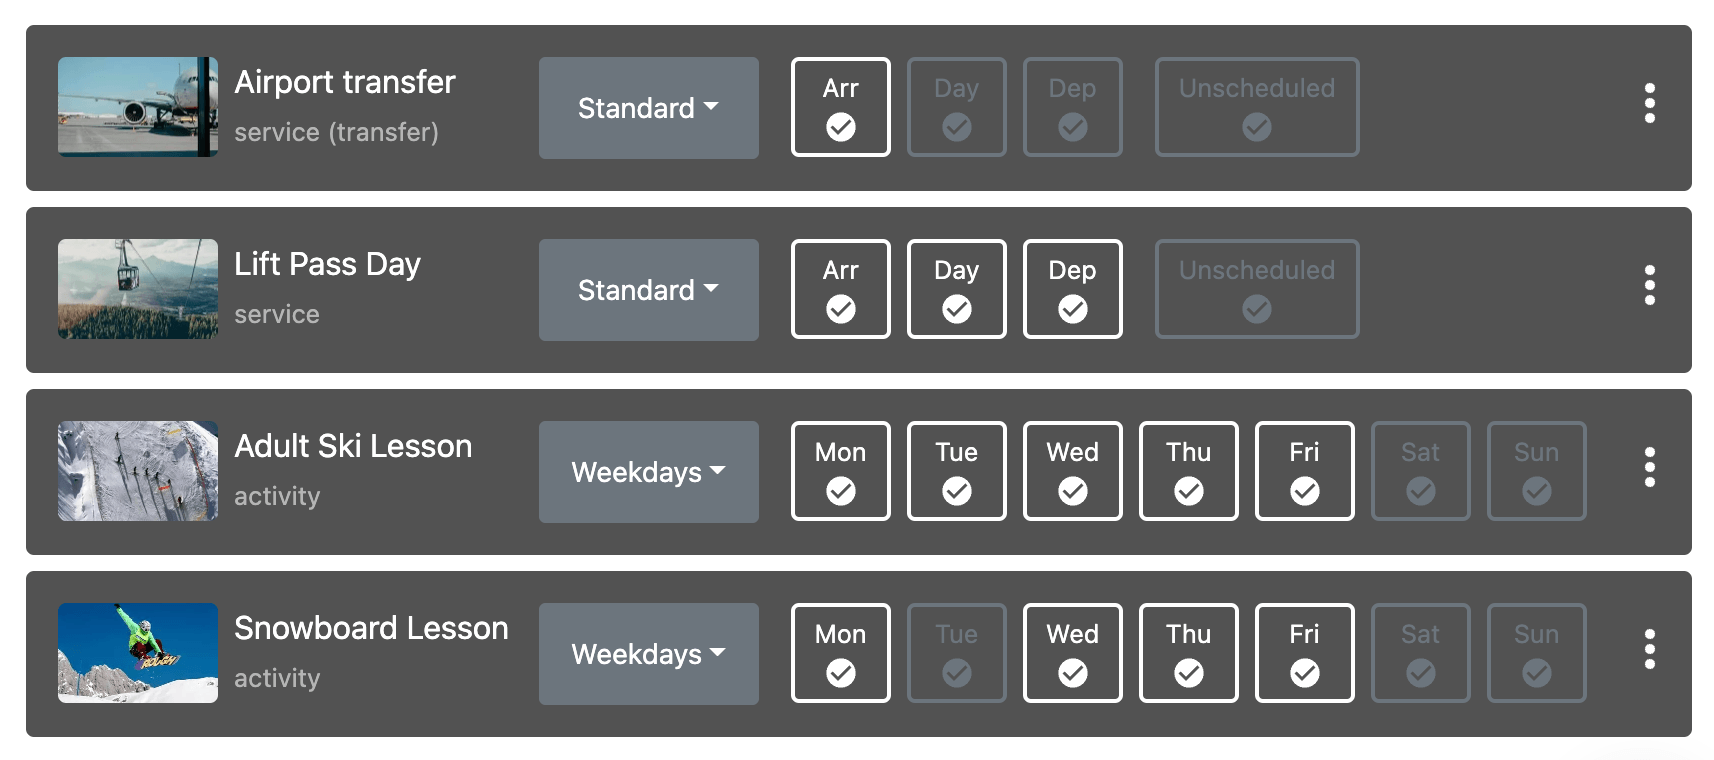Open the Snowboard Lesson three-dot menu

pyautogui.click(x=1649, y=650)
